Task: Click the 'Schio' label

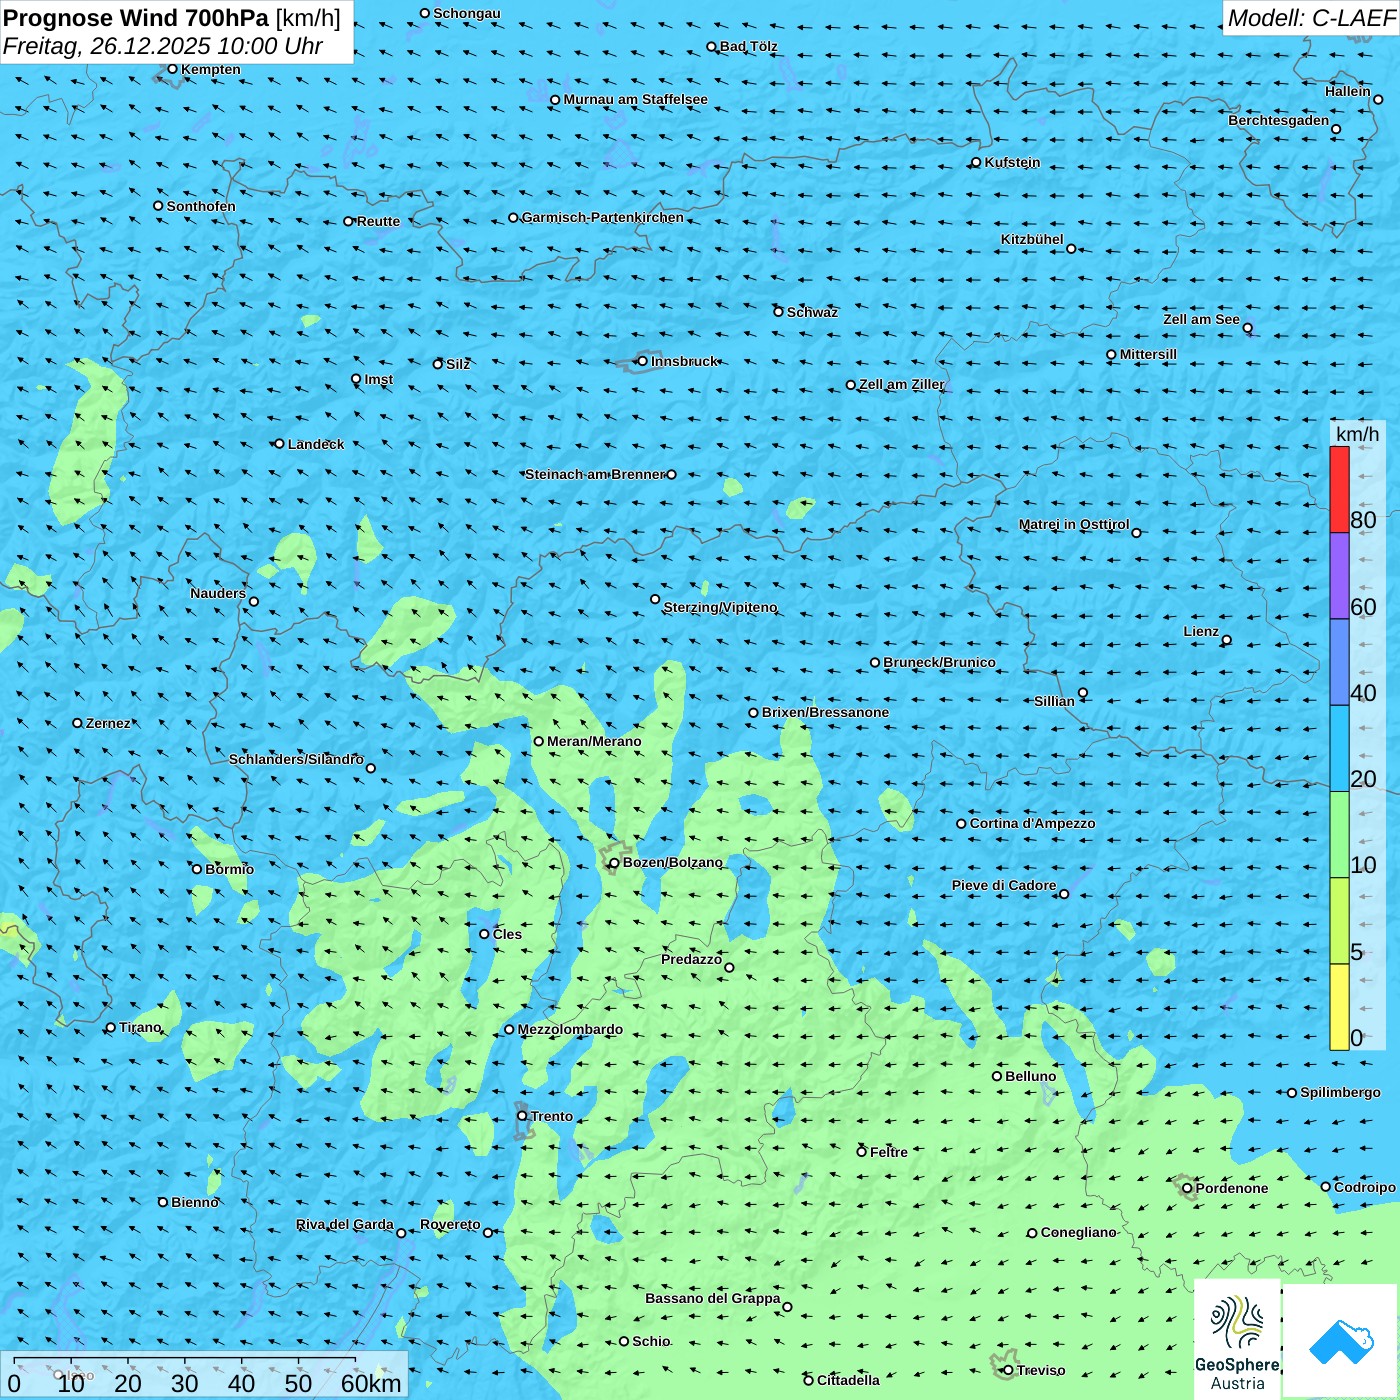Action: click(651, 1341)
